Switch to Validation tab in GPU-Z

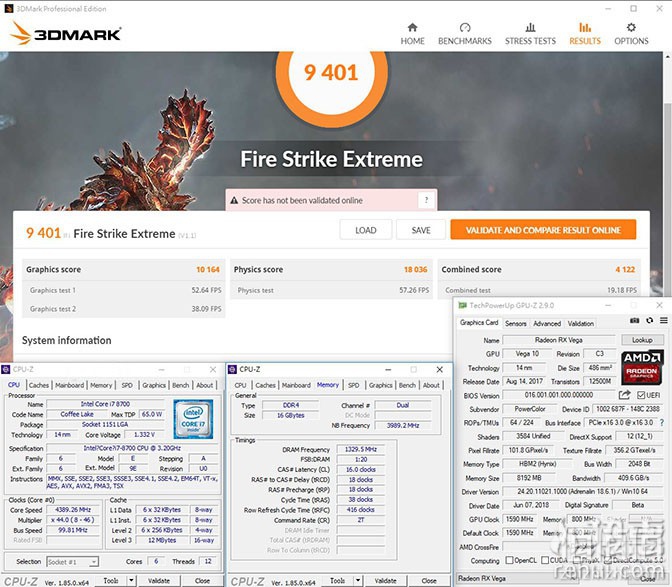[581, 323]
